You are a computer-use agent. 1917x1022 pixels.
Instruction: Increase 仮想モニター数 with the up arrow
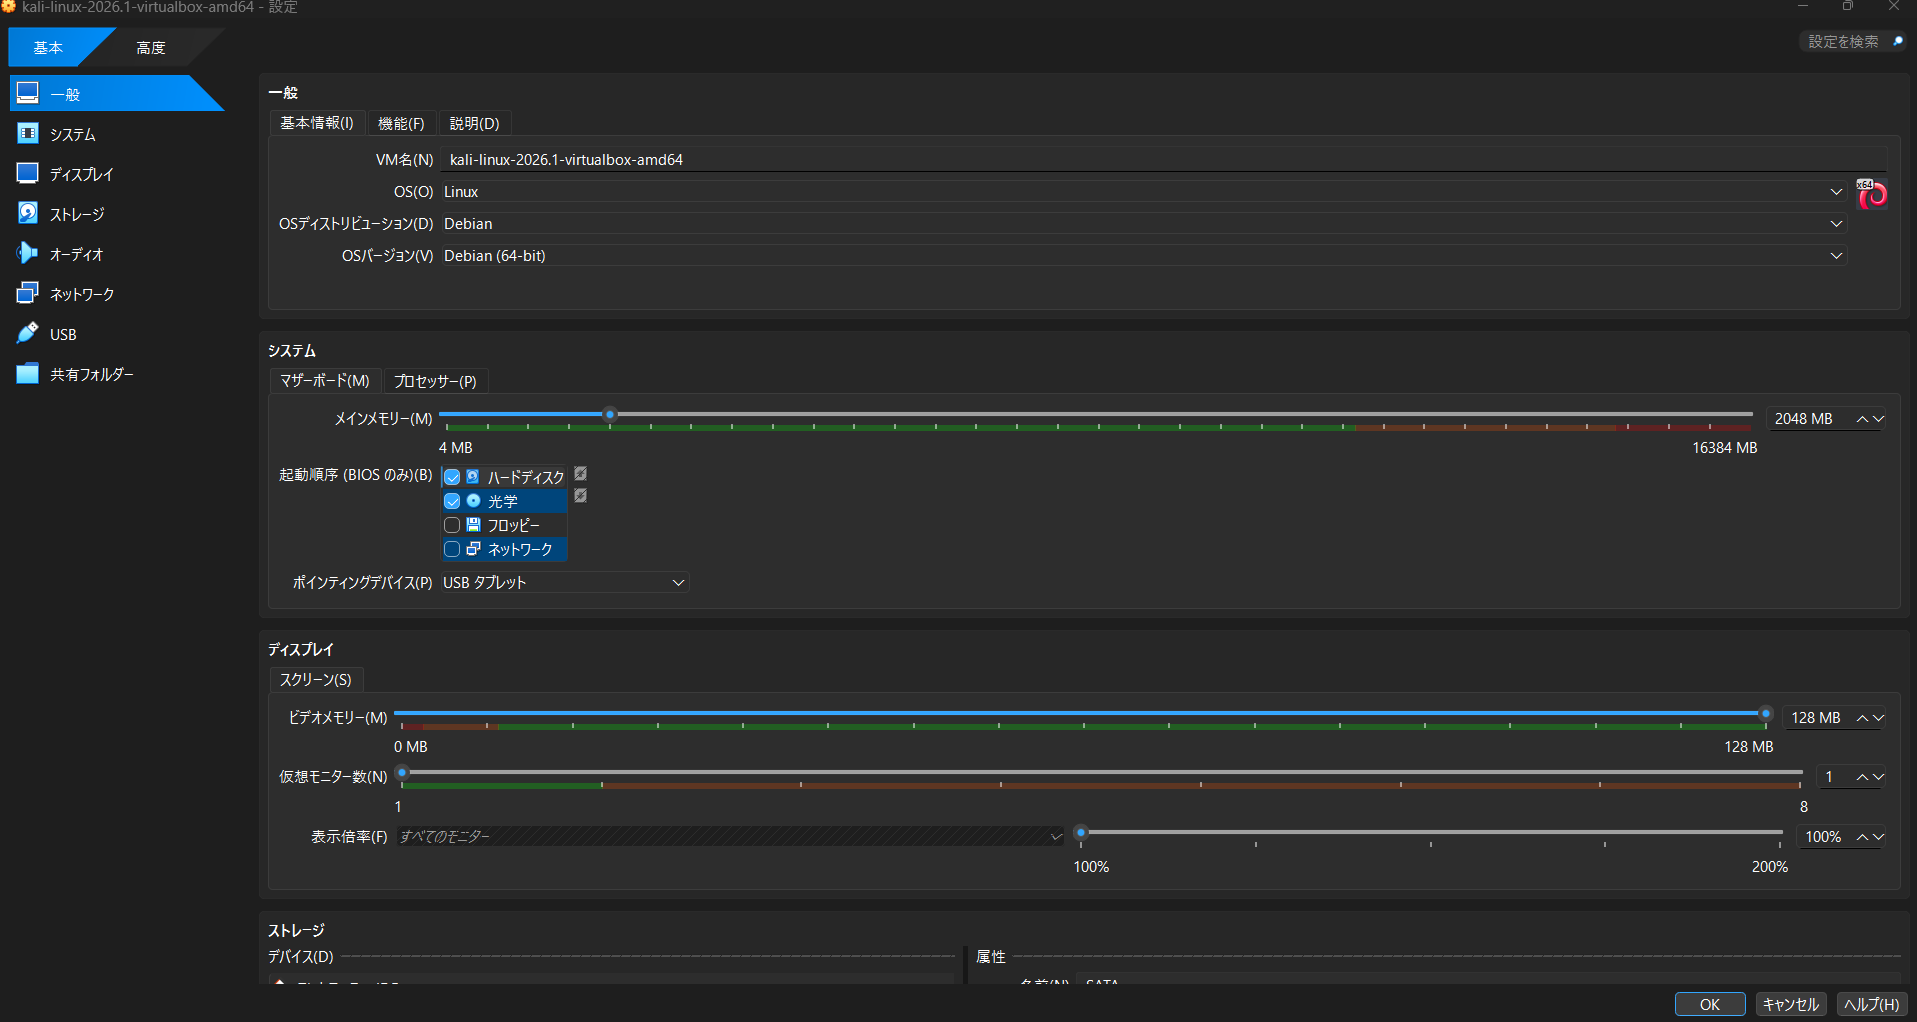tap(1862, 777)
